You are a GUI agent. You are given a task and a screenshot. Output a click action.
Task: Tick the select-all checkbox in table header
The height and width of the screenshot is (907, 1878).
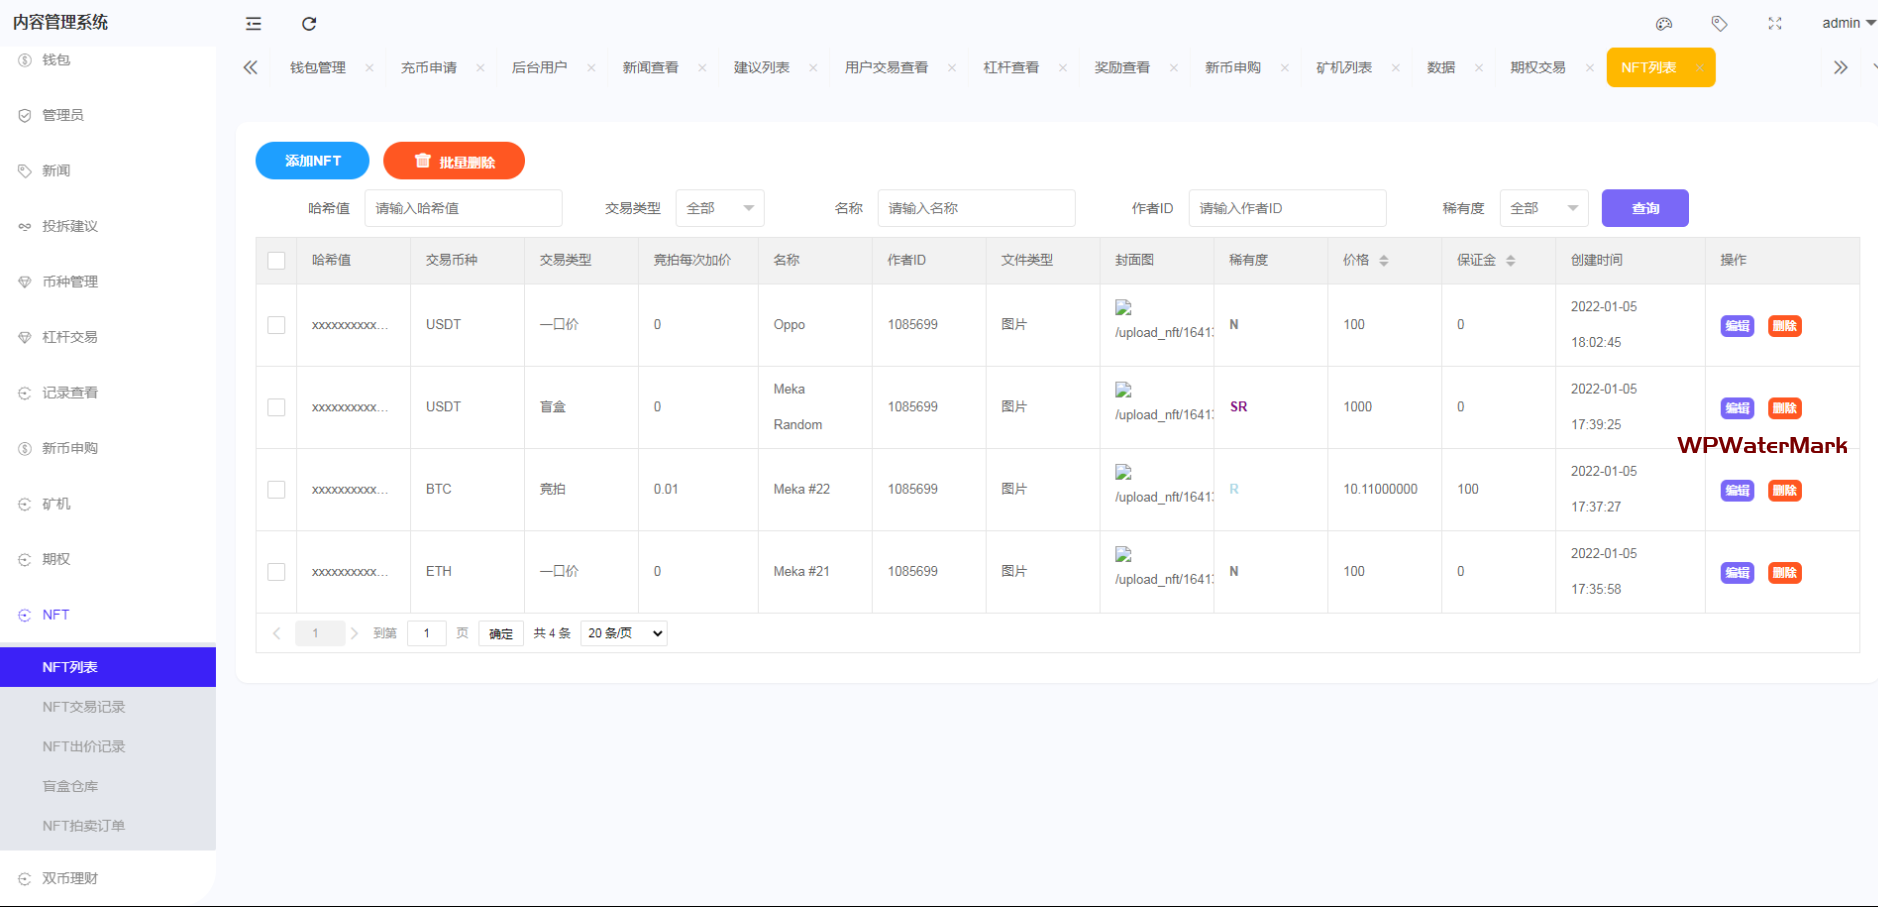(x=277, y=261)
